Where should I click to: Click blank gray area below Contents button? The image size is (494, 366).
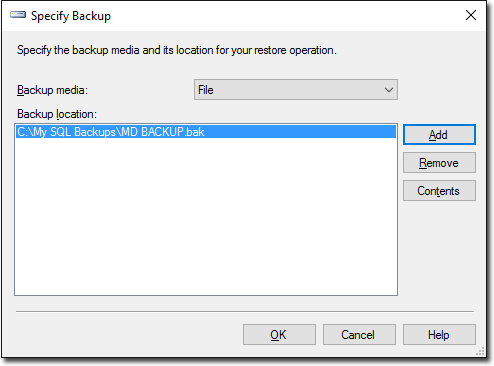pyautogui.click(x=439, y=253)
